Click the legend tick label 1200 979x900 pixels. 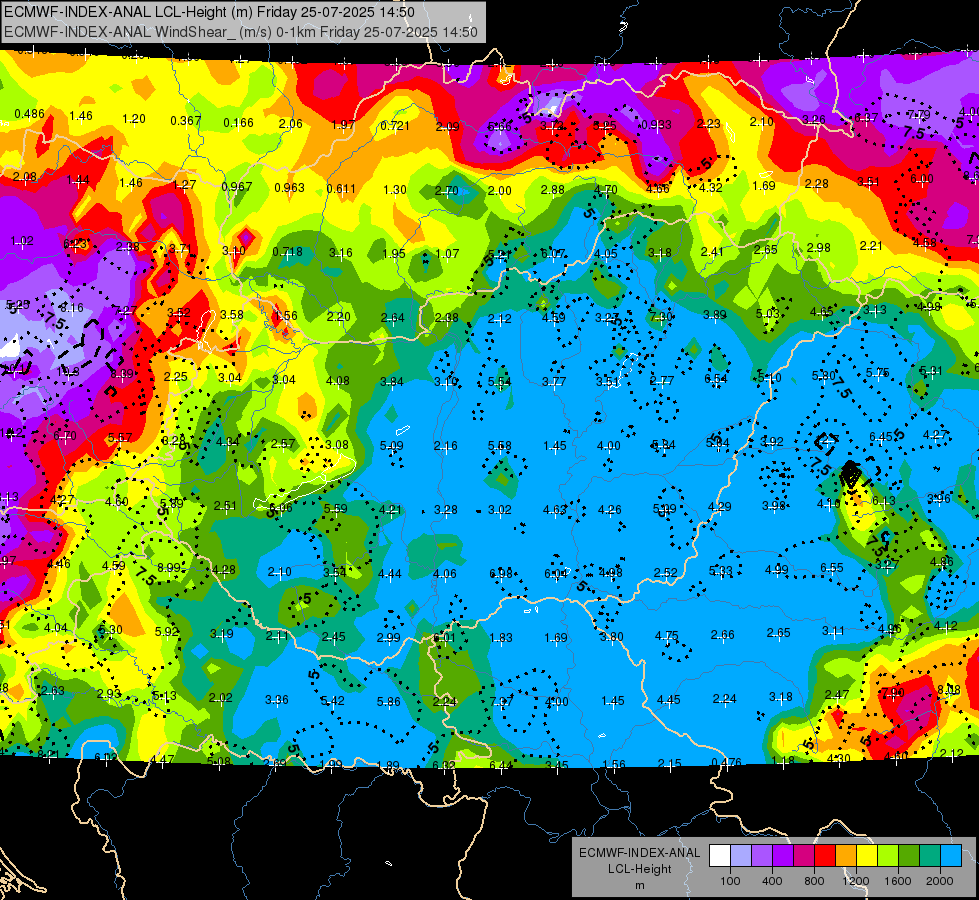(856, 881)
